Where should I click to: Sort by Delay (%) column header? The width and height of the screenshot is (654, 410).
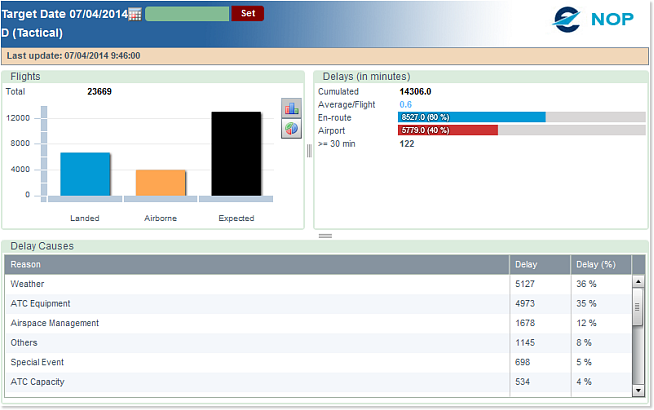(600, 264)
